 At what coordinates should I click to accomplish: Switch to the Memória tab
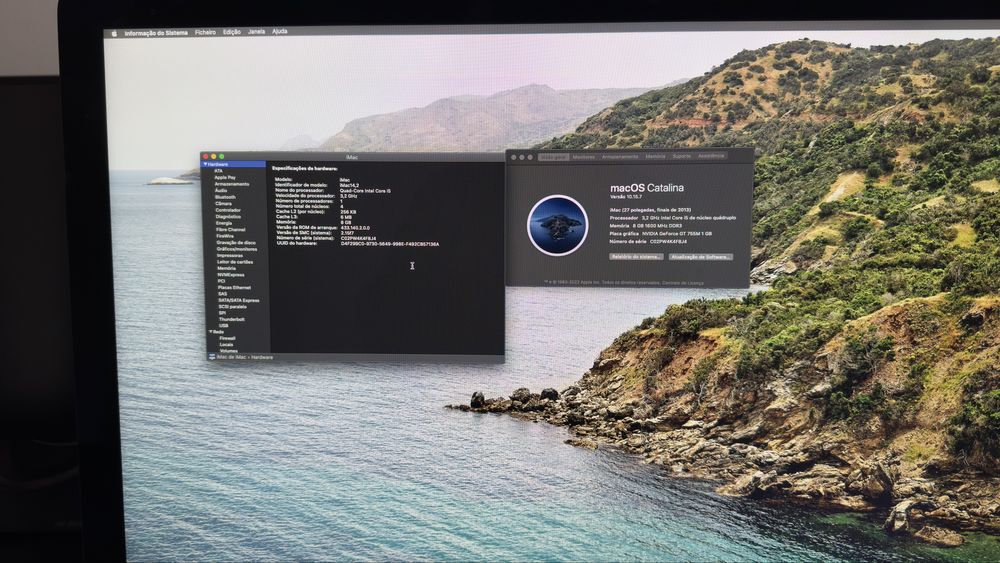655,156
